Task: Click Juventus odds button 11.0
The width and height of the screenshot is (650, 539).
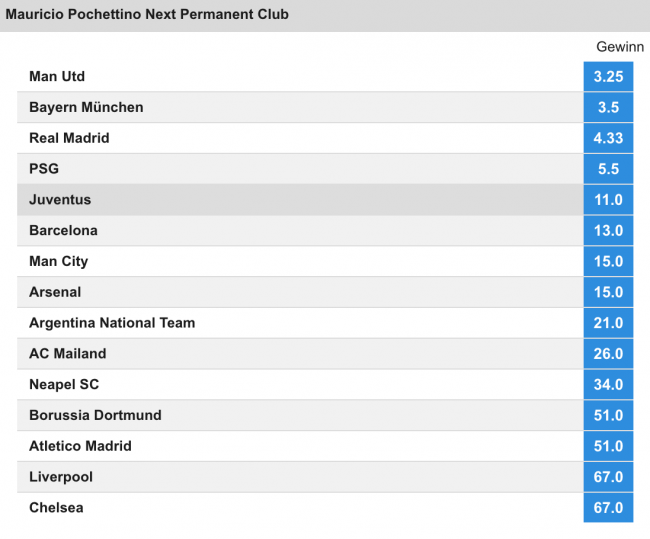Action: (607, 200)
